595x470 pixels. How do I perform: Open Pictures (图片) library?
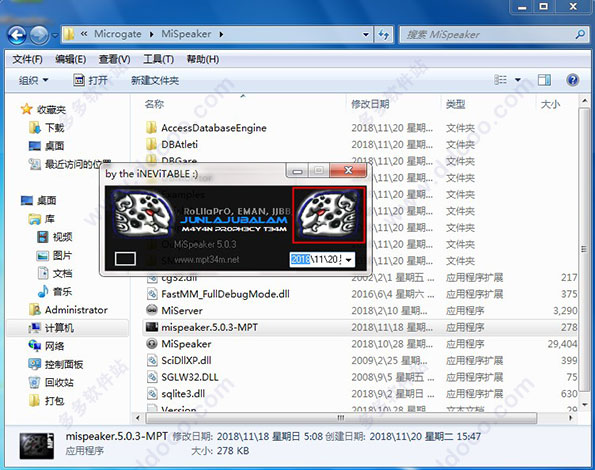pyautogui.click(x=54, y=255)
